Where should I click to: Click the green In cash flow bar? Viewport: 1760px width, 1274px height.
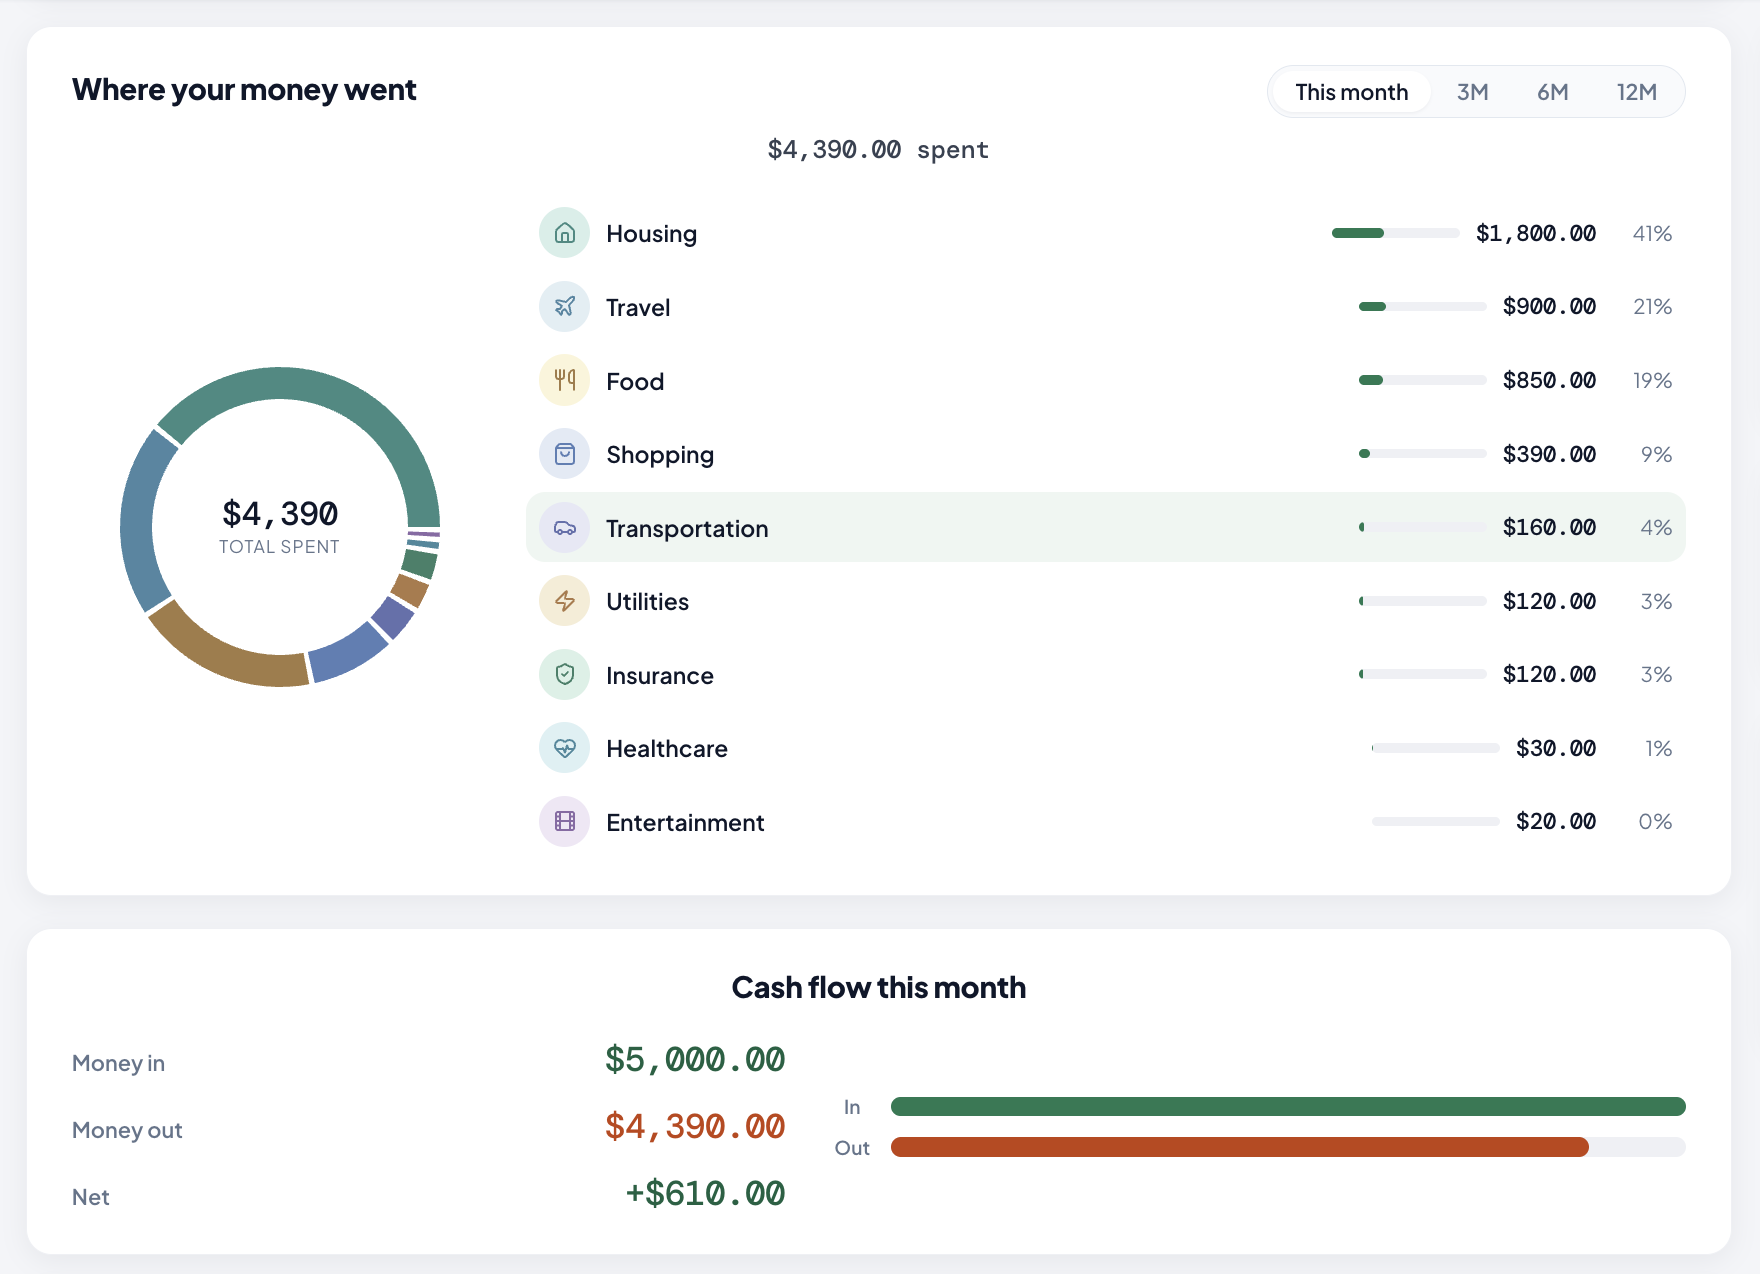tap(1288, 1106)
